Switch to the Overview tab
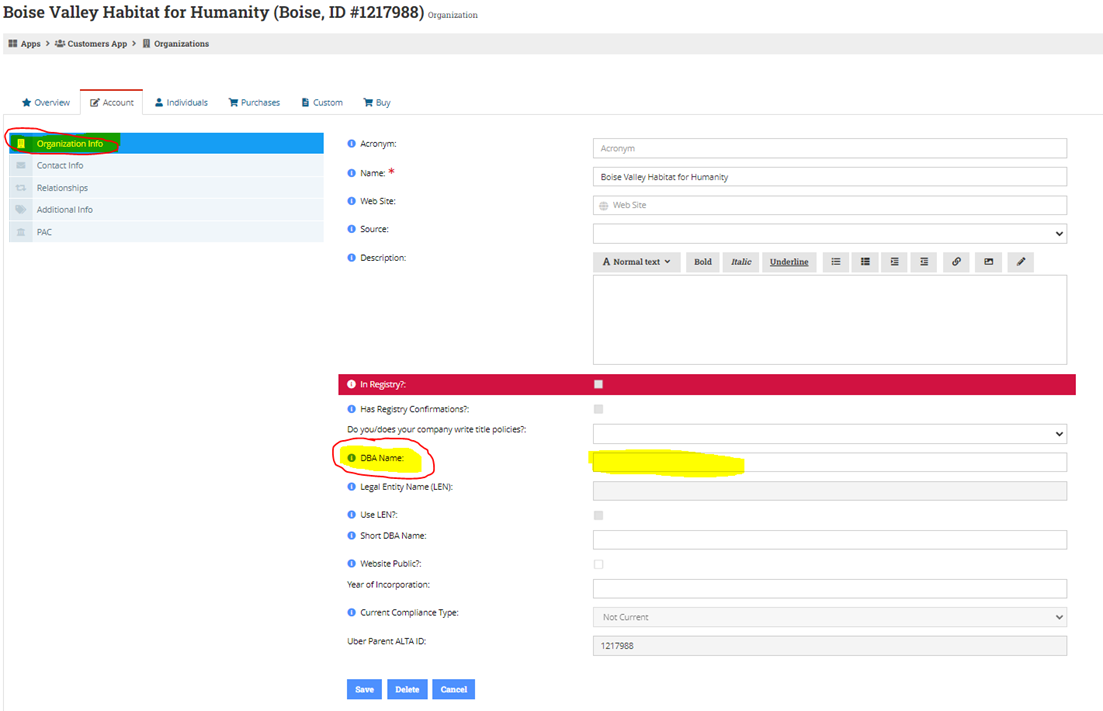The image size is (1103, 711). point(46,103)
